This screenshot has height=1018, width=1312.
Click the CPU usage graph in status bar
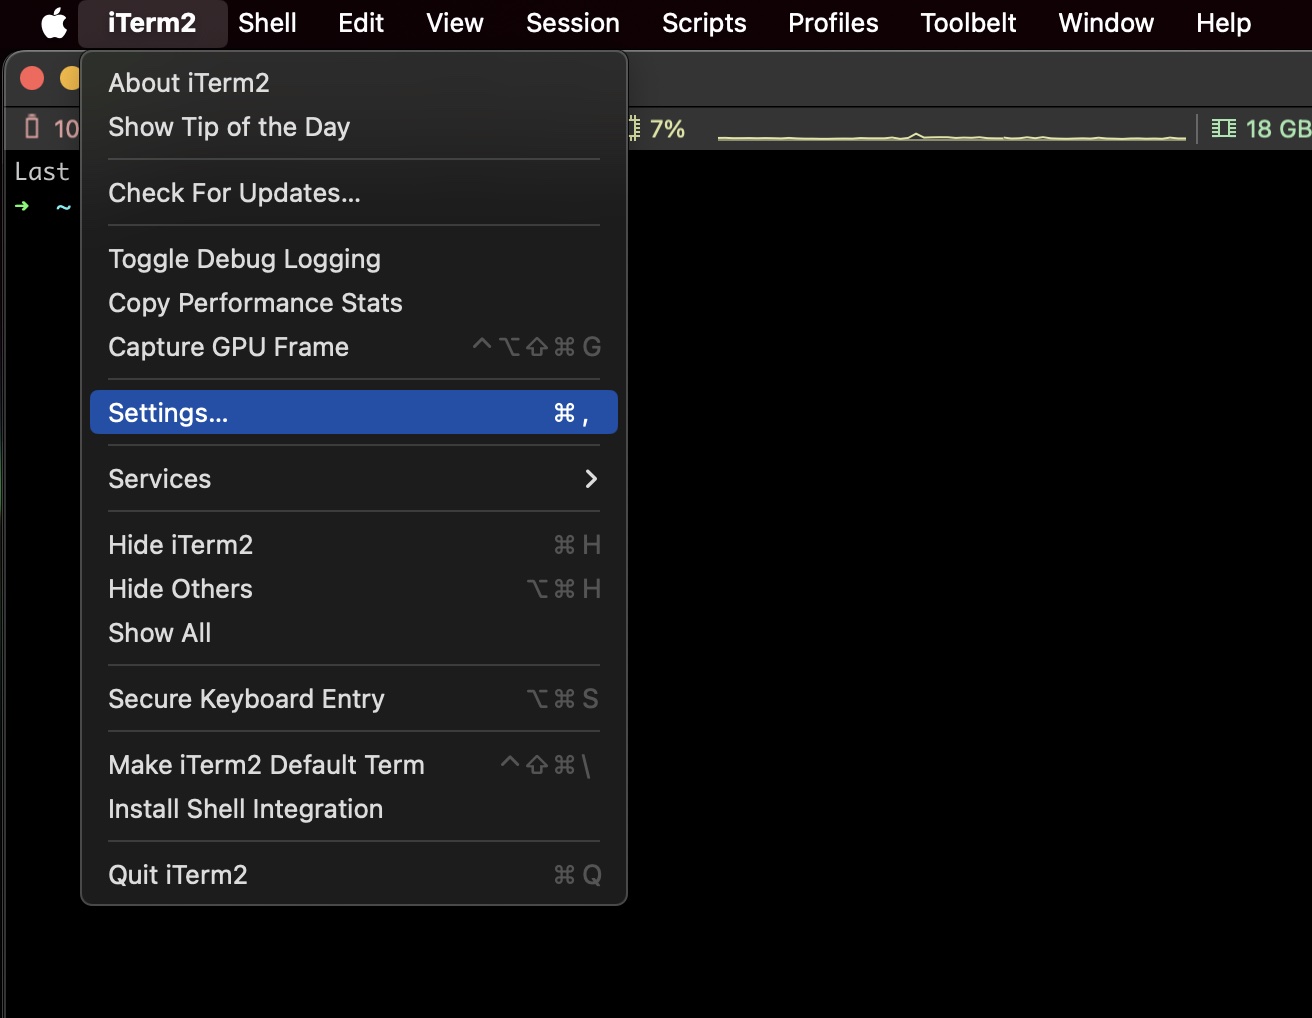tap(951, 134)
